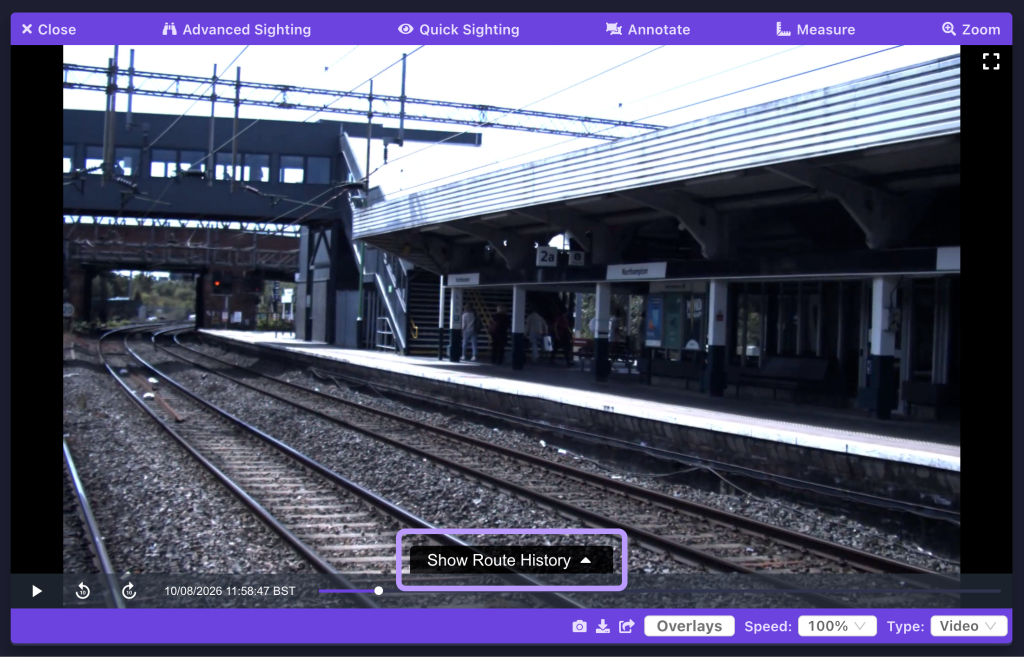The width and height of the screenshot is (1024, 657).
Task: Enter fullscreen mode
Action: pos(991,61)
